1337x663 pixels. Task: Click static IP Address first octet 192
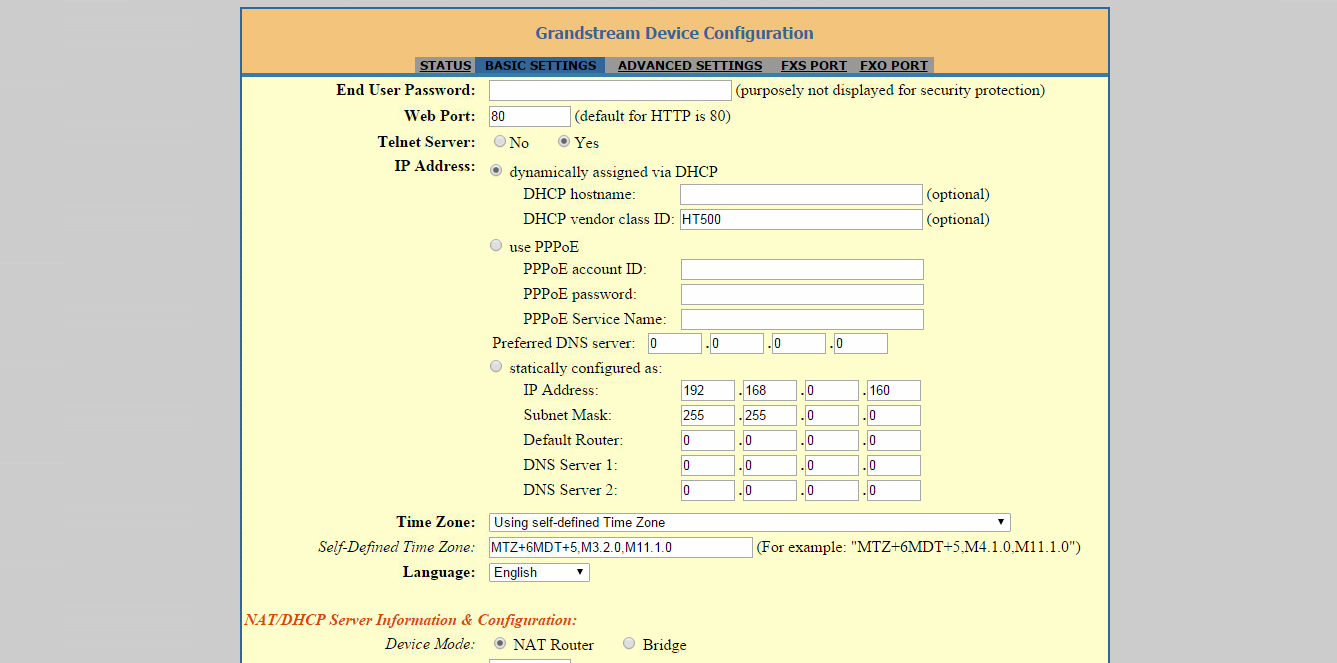[x=708, y=391]
